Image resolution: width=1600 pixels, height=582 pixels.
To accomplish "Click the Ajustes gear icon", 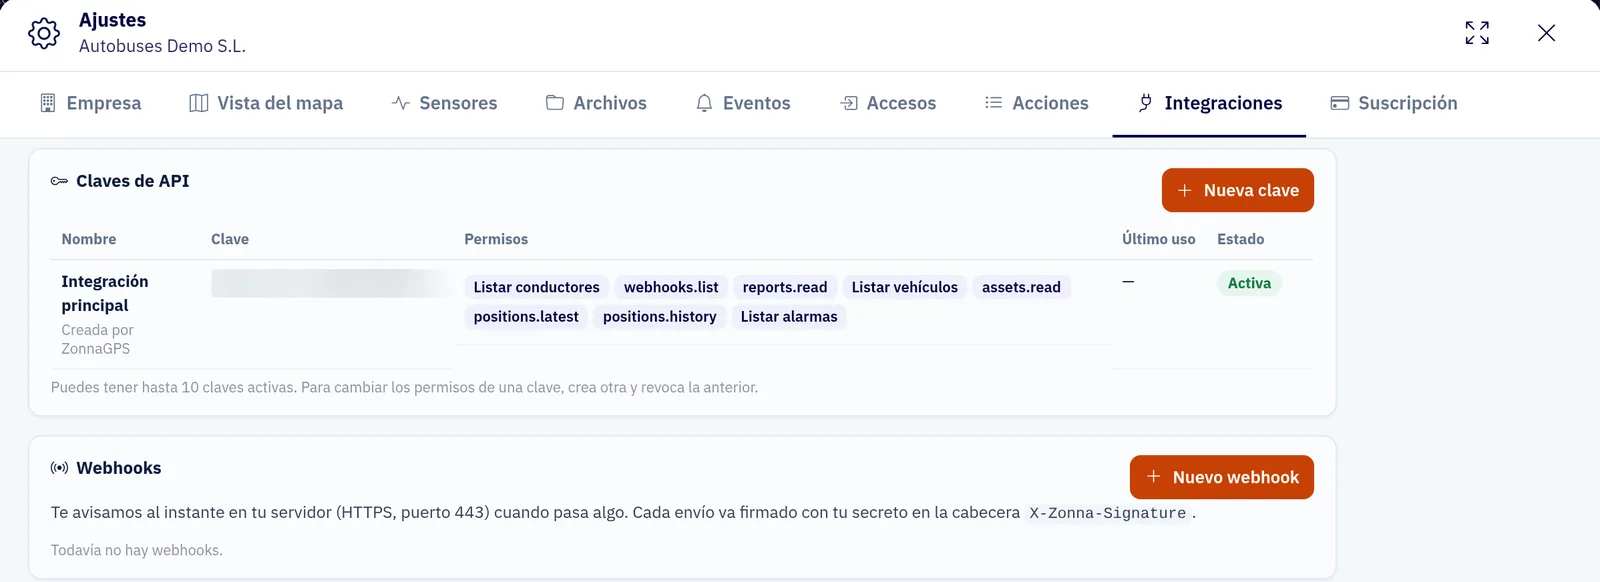I will pyautogui.click(x=44, y=33).
